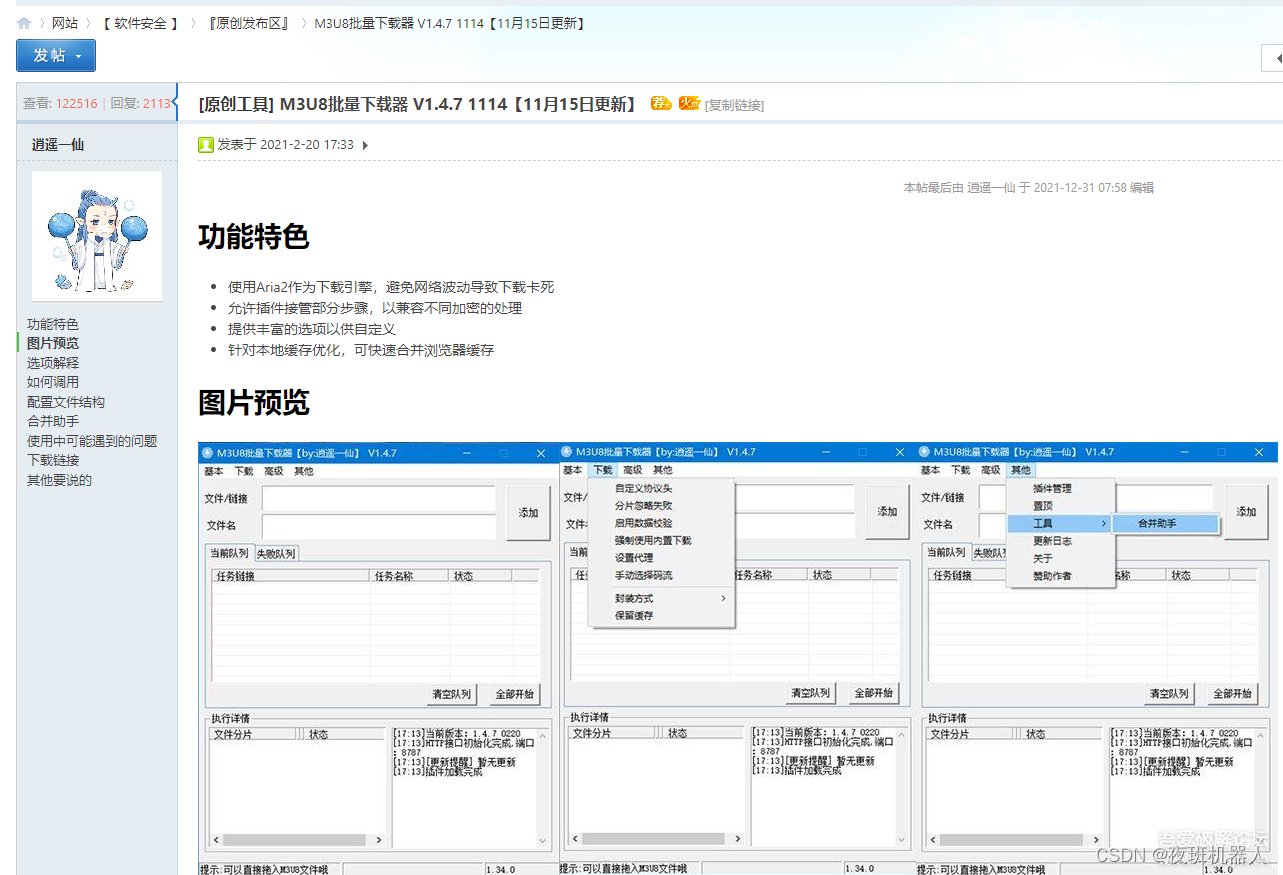Expand the triangle arrow after the post date

[x=365, y=145]
